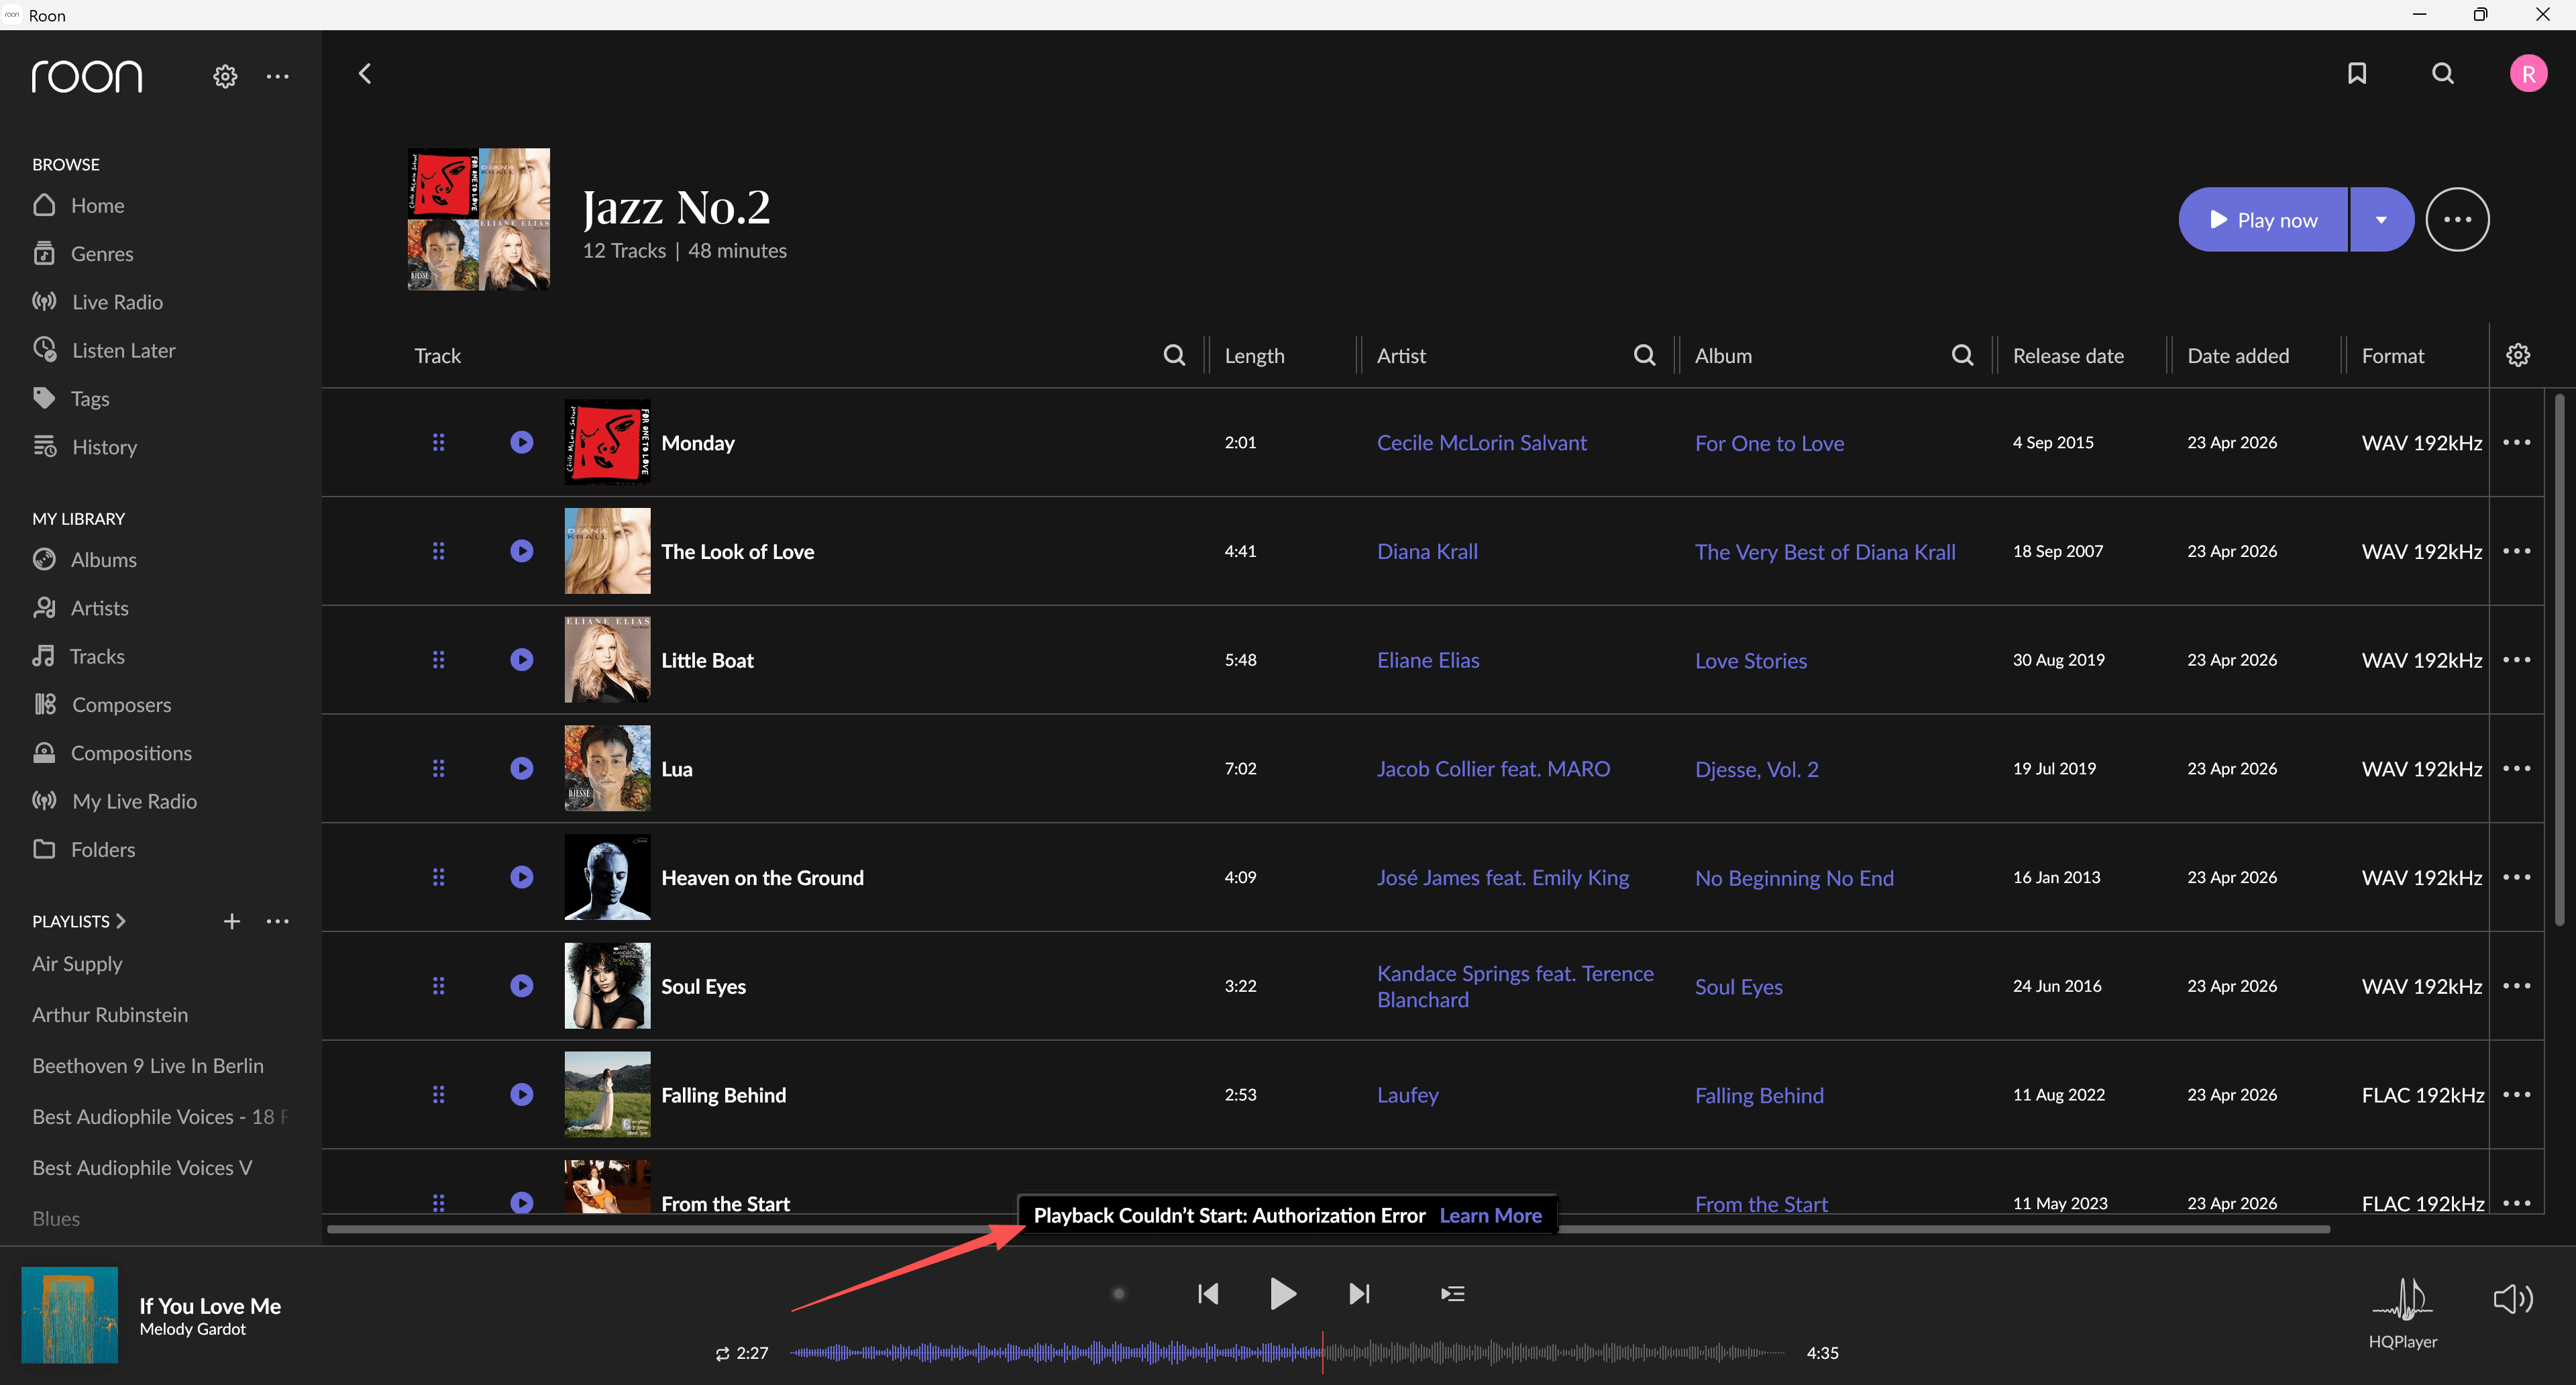The width and height of the screenshot is (2576, 1385).
Task: Open Folders in My Library
Action: (83, 849)
